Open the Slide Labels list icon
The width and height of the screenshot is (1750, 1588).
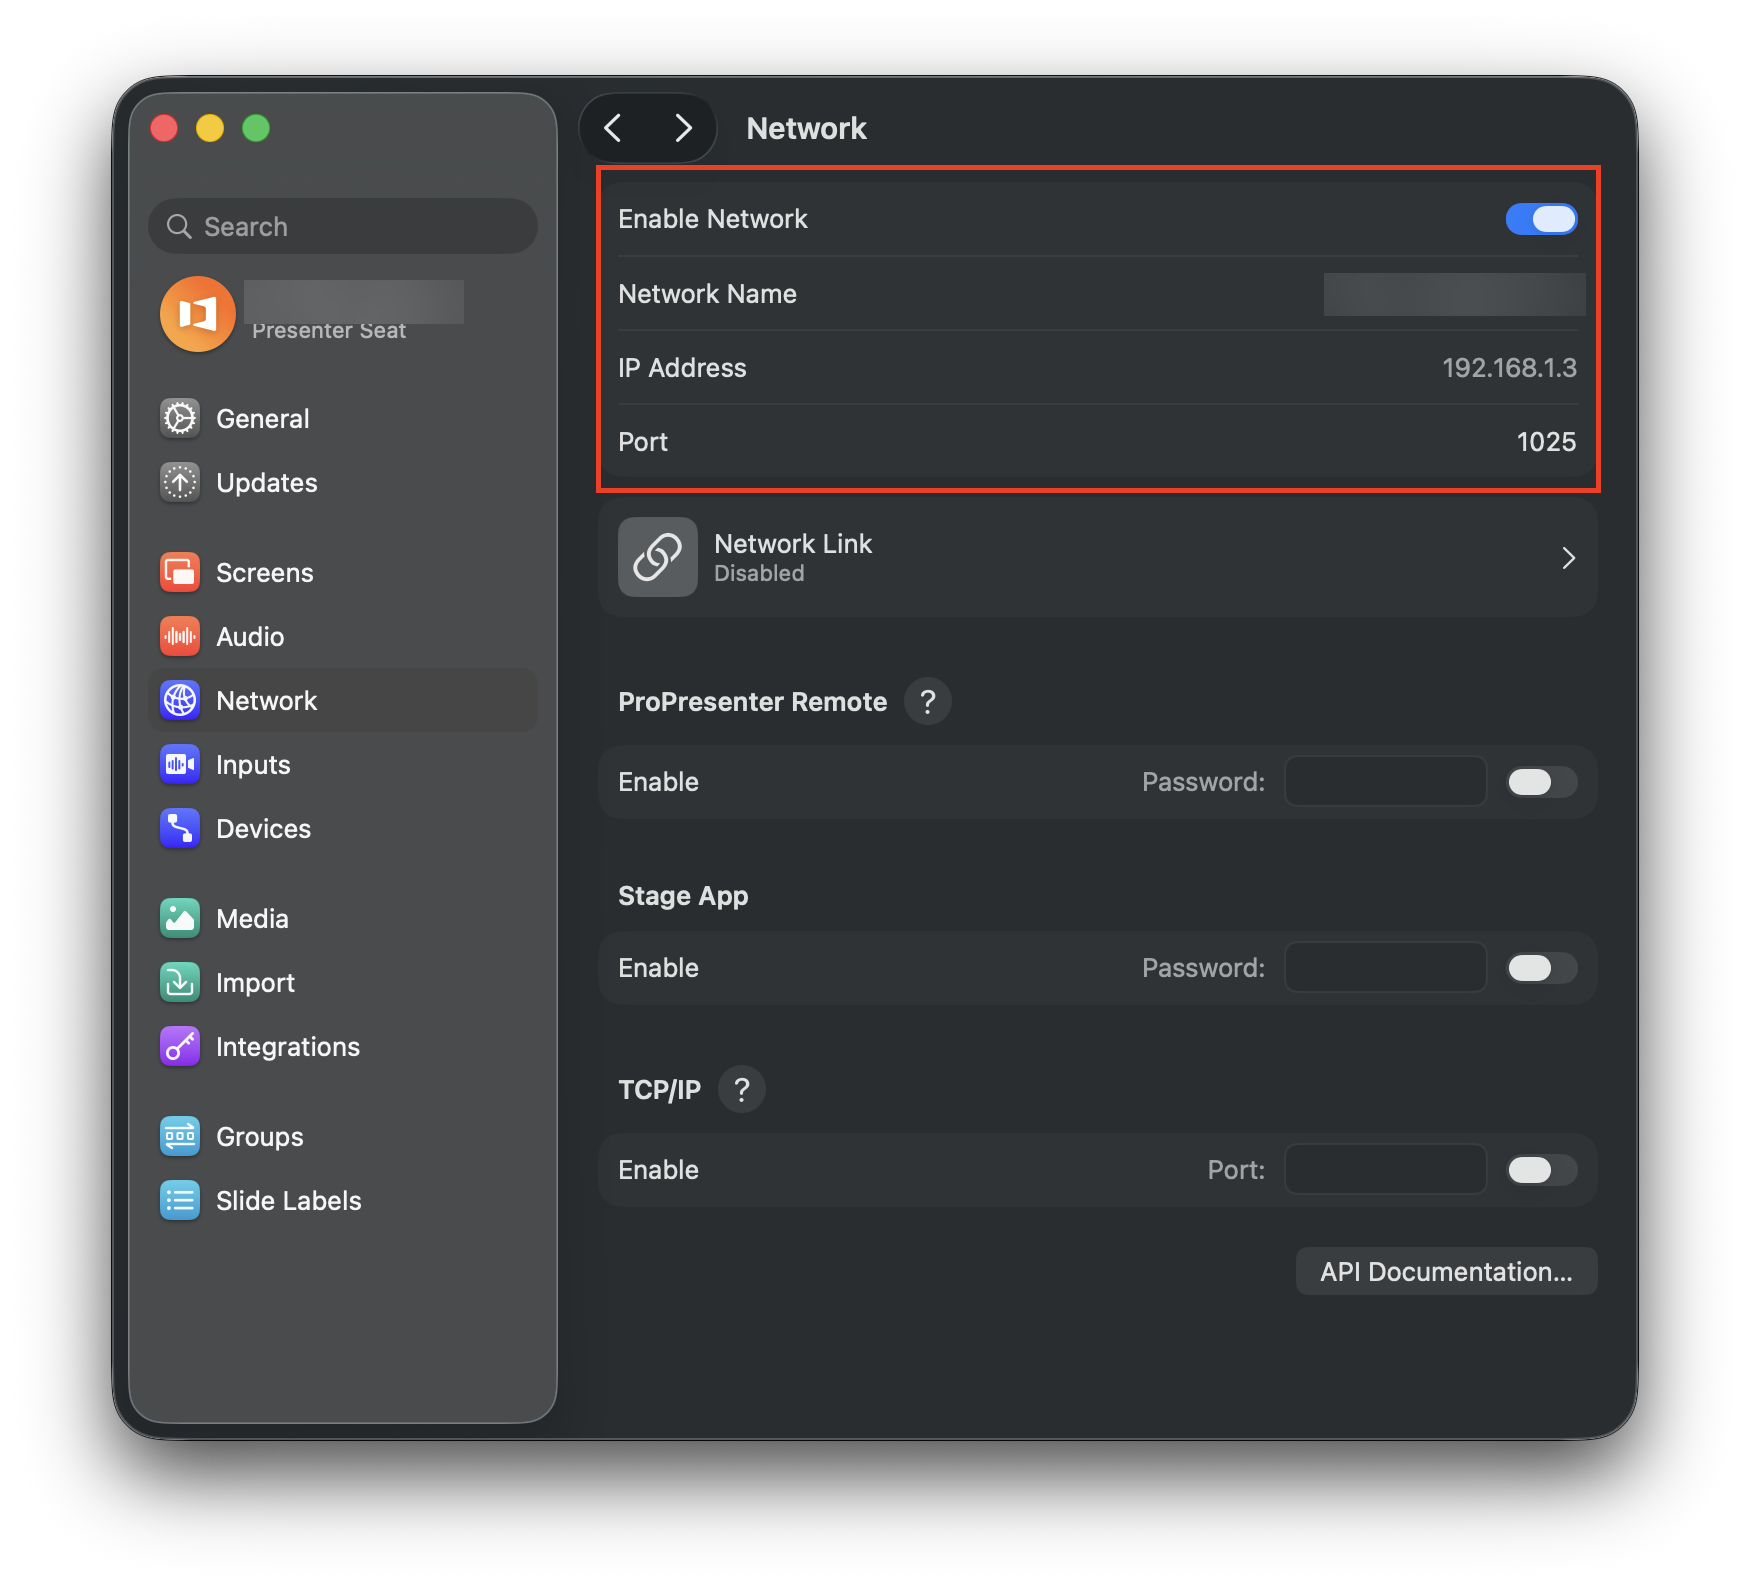[180, 1200]
